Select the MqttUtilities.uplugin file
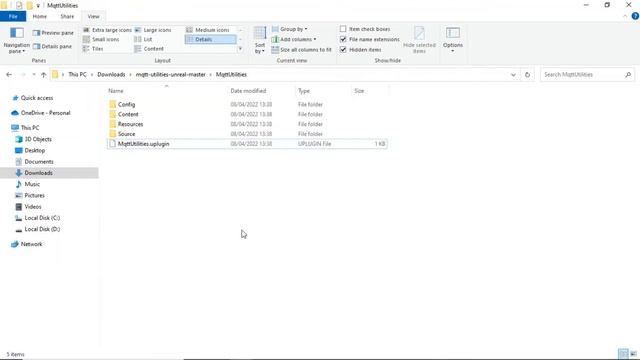 247,144
